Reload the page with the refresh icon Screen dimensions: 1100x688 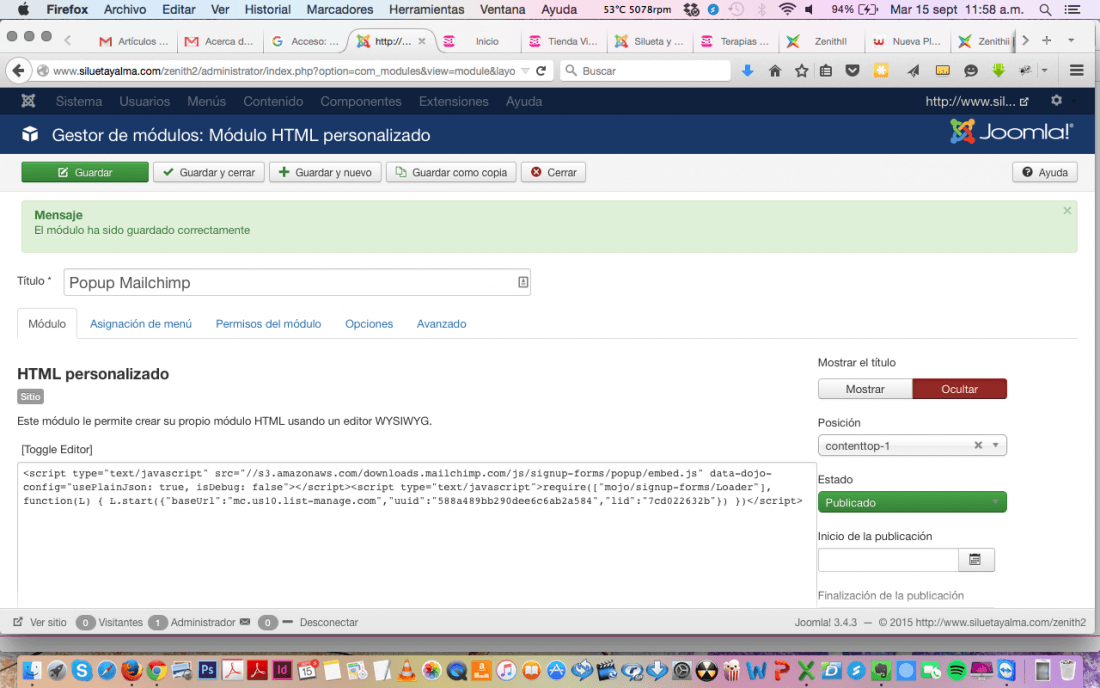click(541, 71)
